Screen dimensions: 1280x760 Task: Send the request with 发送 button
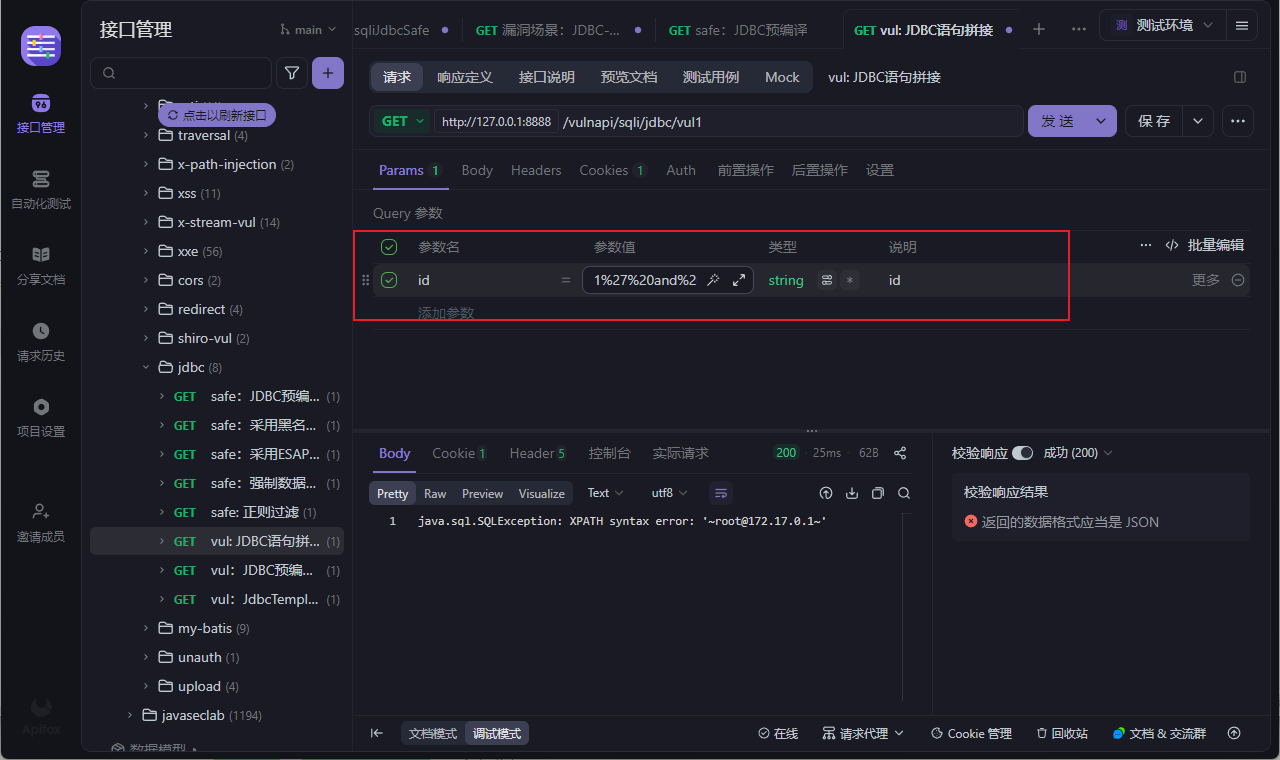1058,121
